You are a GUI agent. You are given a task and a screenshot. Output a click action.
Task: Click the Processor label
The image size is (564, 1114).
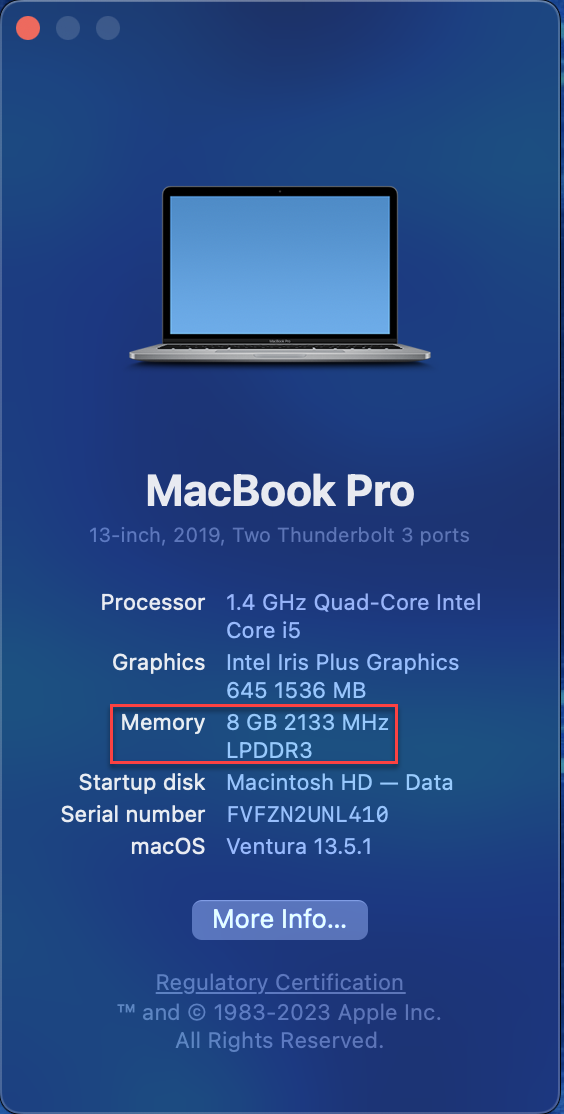pyautogui.click(x=153, y=602)
